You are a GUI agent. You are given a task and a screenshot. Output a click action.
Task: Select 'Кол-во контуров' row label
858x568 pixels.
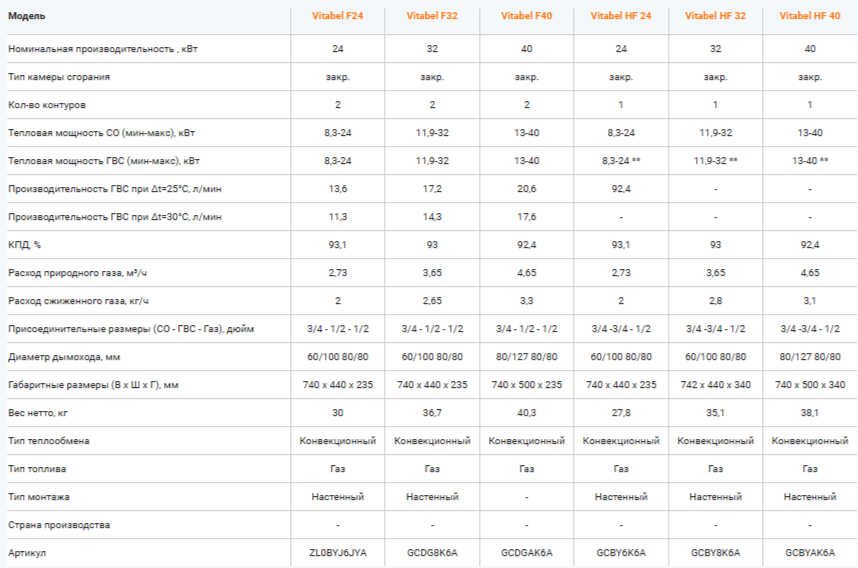[47, 105]
